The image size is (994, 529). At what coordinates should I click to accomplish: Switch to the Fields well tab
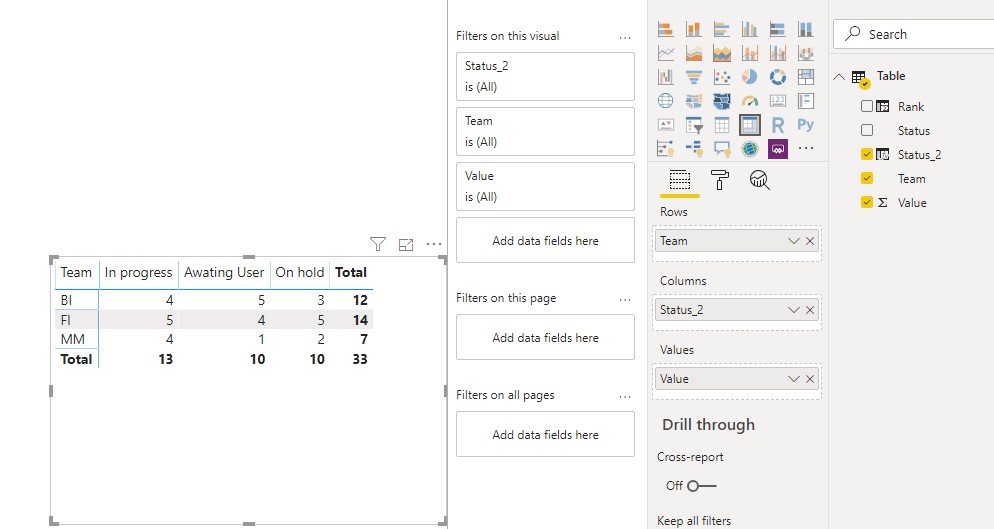point(680,180)
